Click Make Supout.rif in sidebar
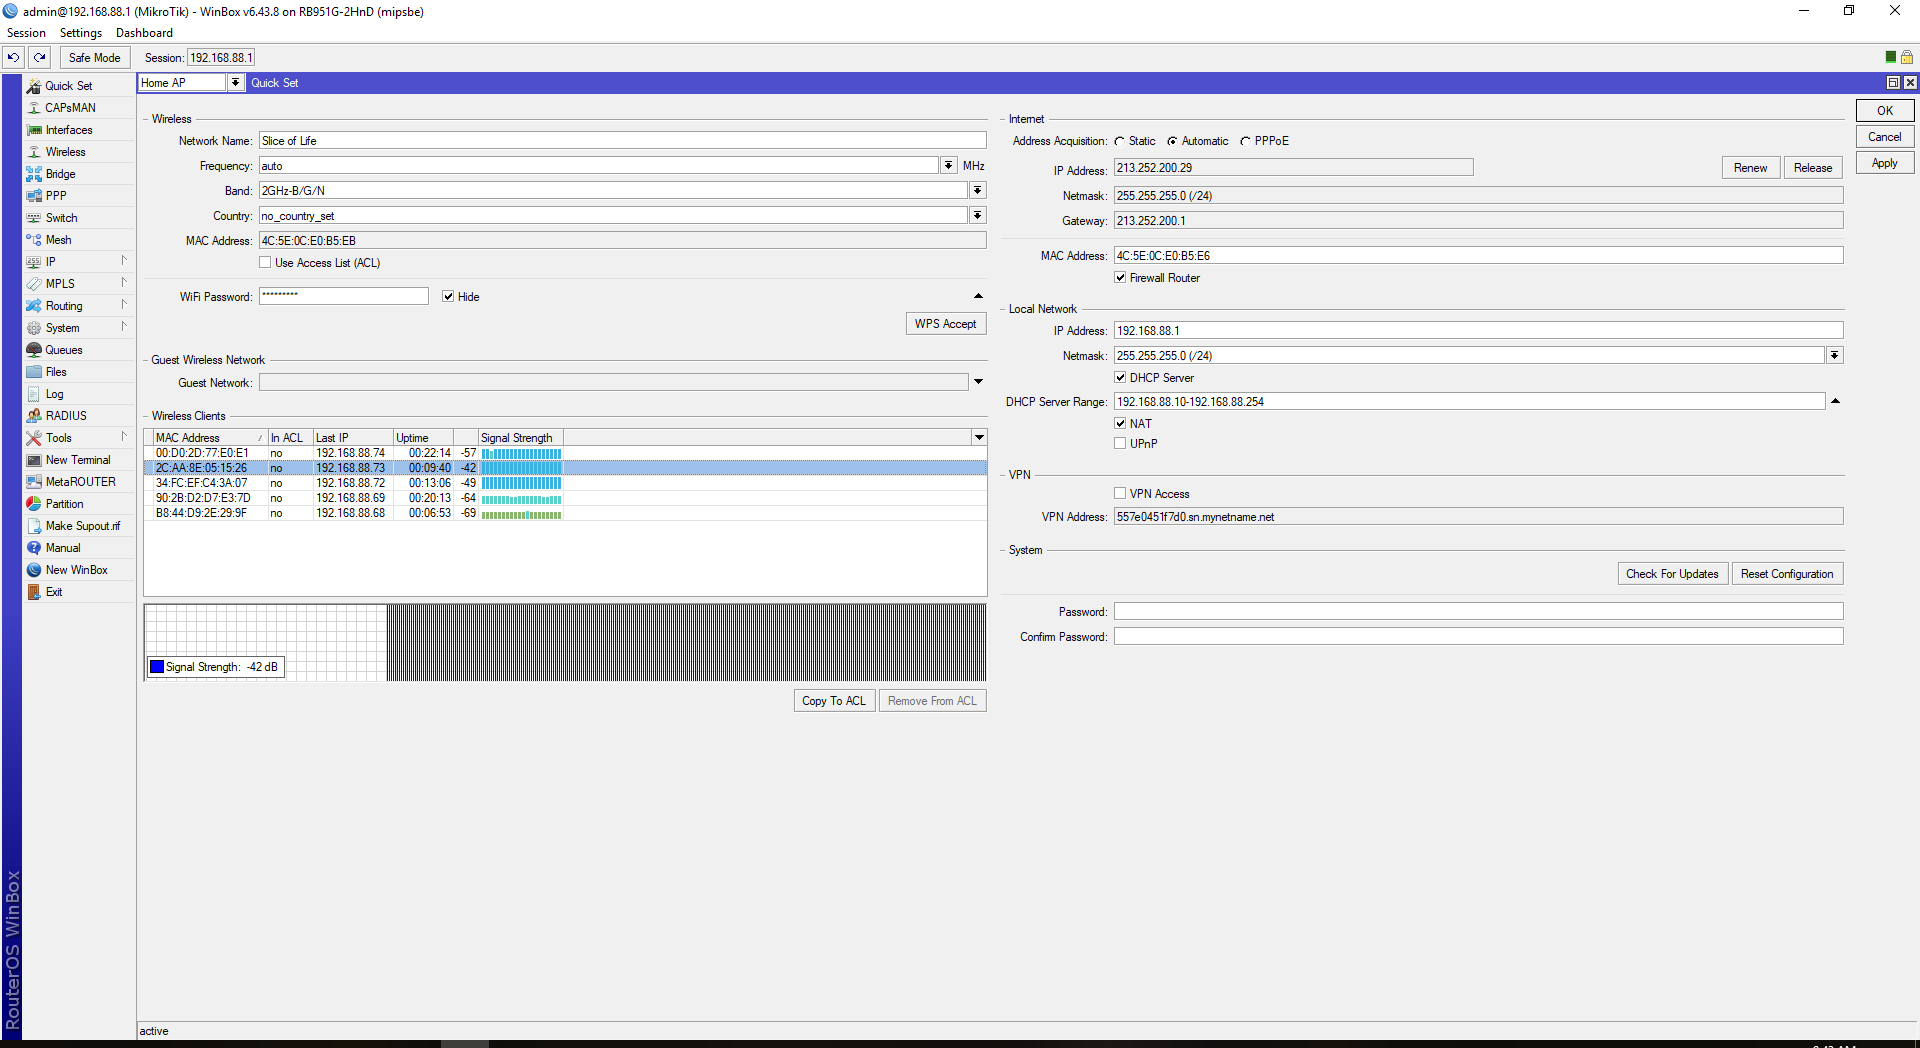The image size is (1920, 1048). point(83,525)
